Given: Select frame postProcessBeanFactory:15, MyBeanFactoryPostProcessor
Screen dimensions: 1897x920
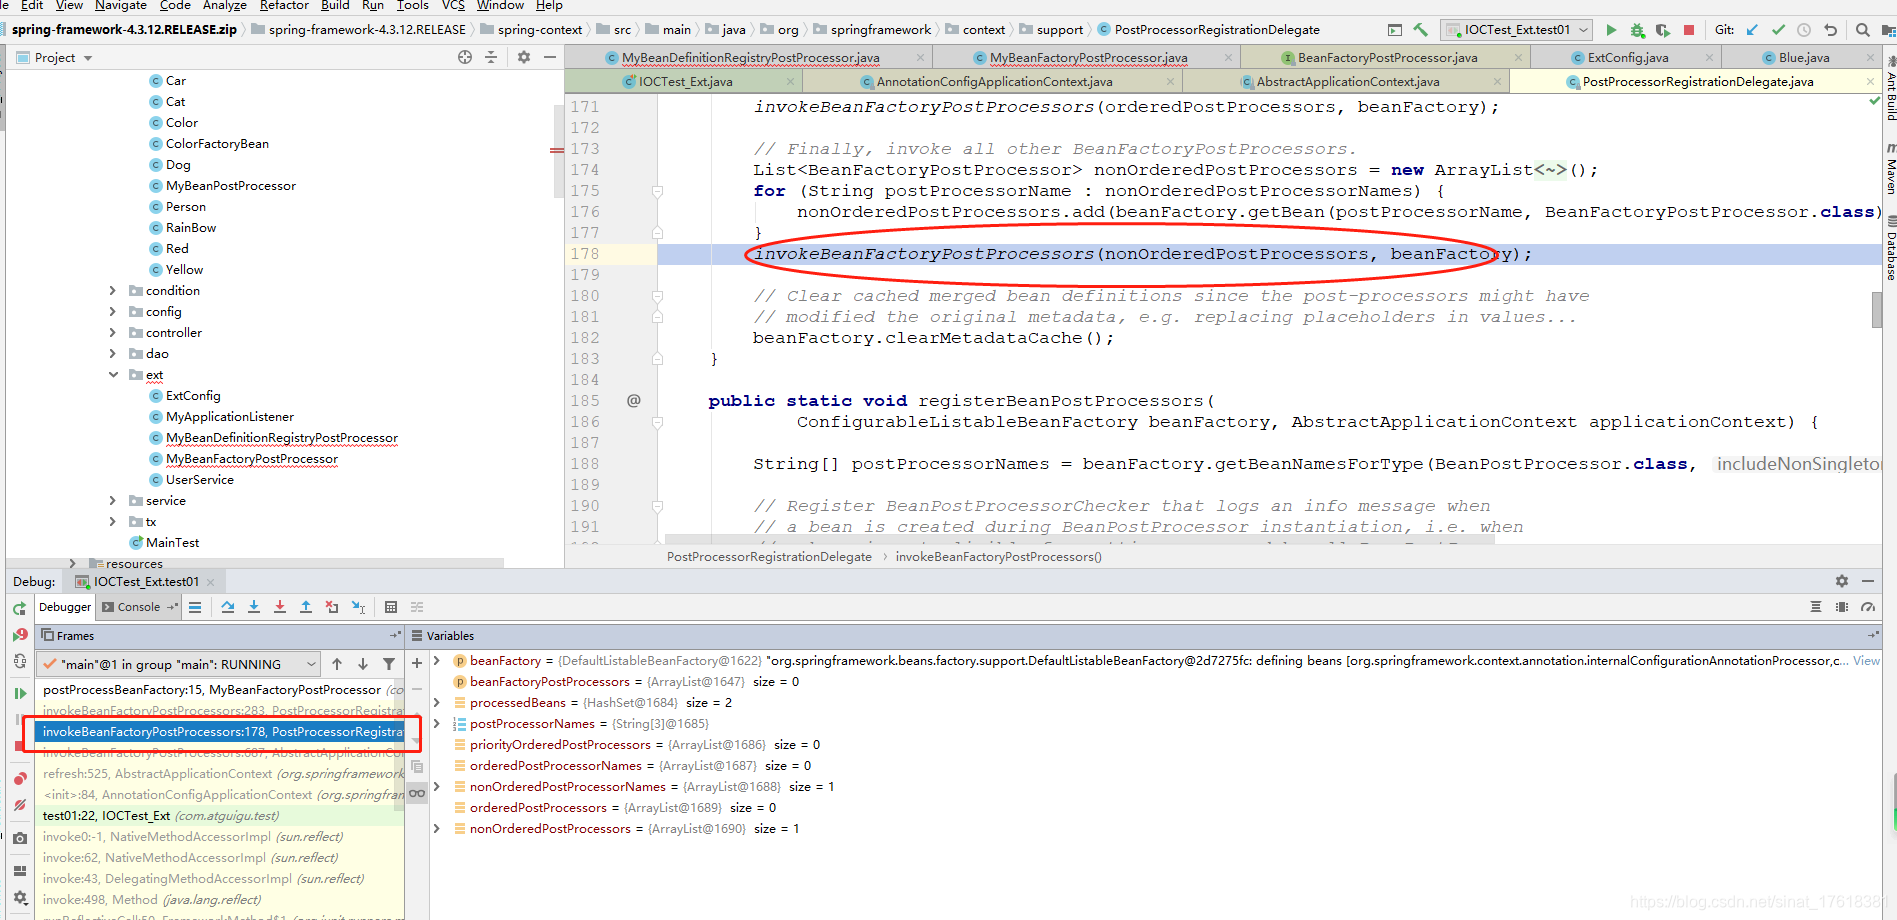Looking at the screenshot, I should point(220,690).
